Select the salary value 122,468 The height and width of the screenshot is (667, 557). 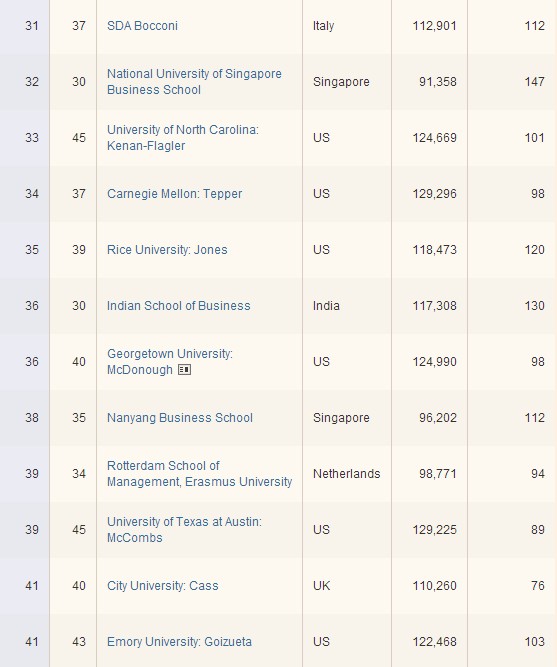point(434,642)
